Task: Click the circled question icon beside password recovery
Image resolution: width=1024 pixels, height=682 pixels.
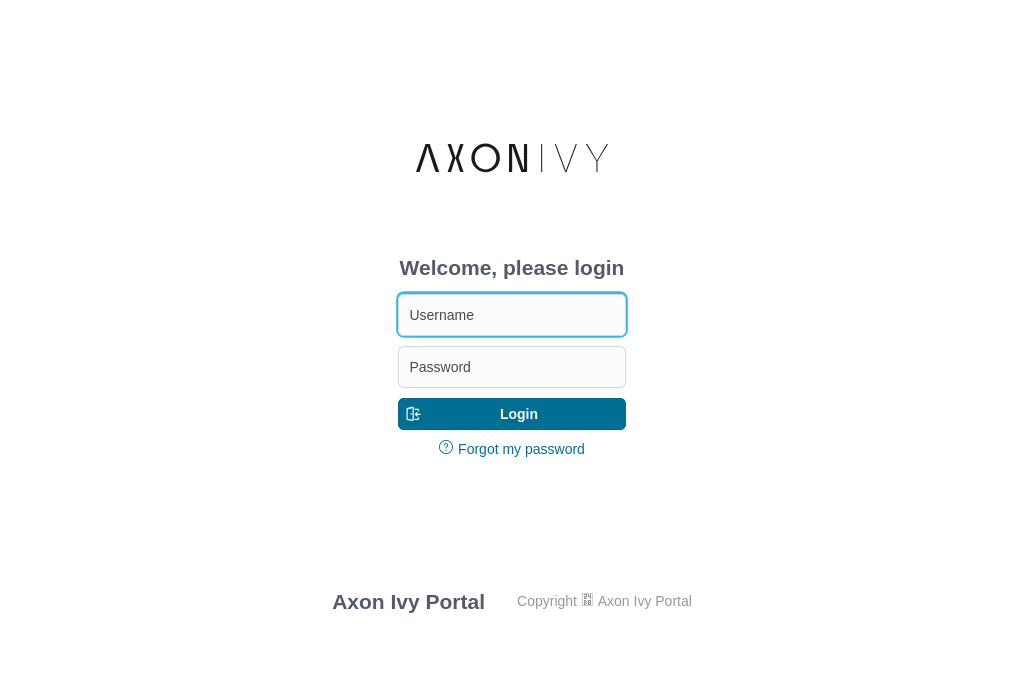Action: (x=446, y=447)
